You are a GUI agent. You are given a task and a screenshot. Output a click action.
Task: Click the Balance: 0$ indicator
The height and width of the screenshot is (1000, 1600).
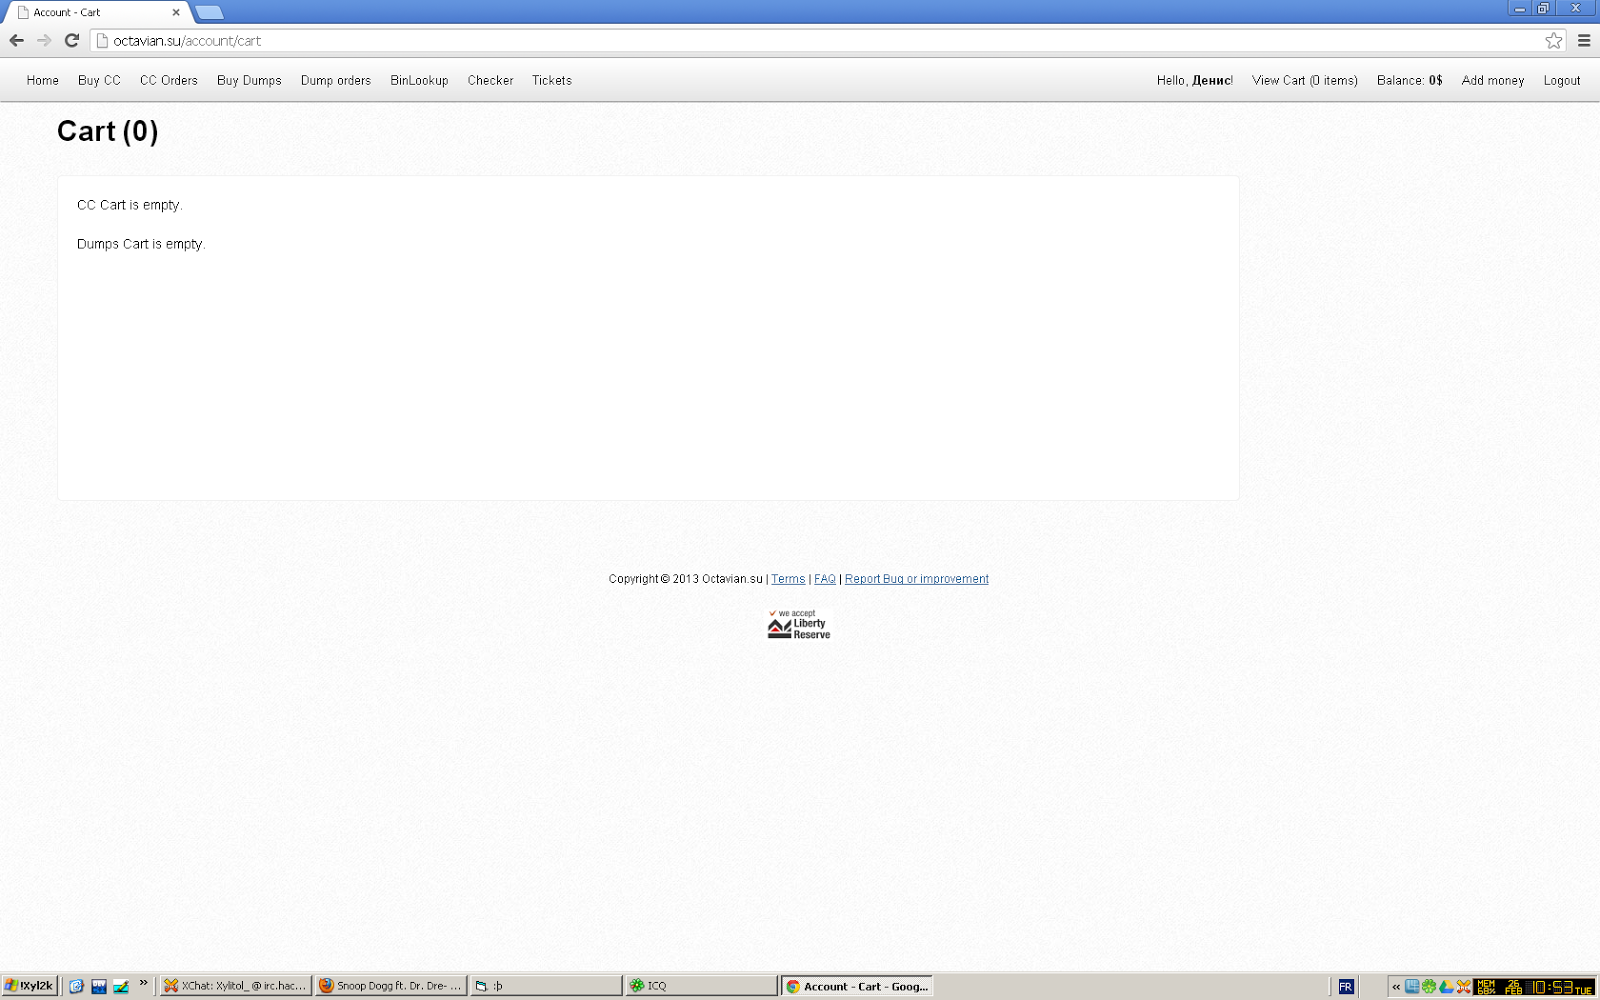[1409, 80]
